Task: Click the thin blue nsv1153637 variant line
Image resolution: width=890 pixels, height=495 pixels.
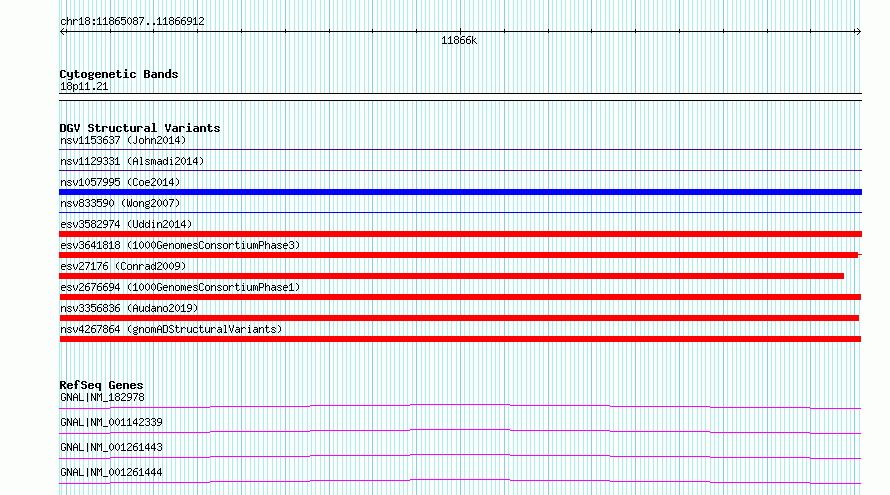Action: pos(460,150)
